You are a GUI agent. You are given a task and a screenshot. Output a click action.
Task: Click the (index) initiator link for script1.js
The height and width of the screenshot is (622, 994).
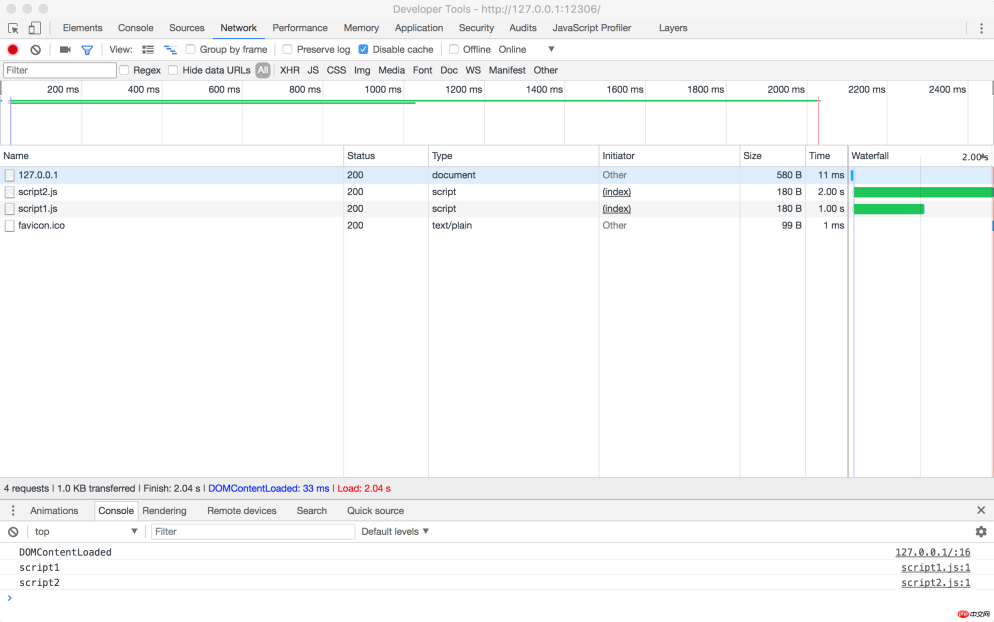[617, 208]
